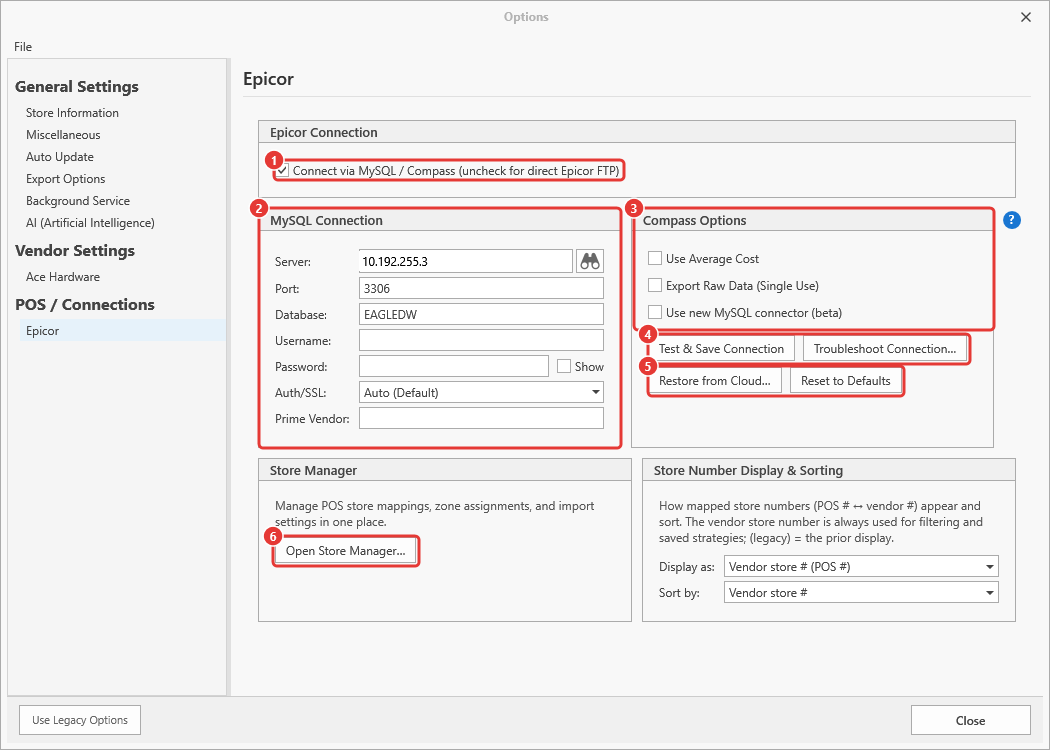
Task: Click the MySQL Connection group title
Action: coord(326,220)
